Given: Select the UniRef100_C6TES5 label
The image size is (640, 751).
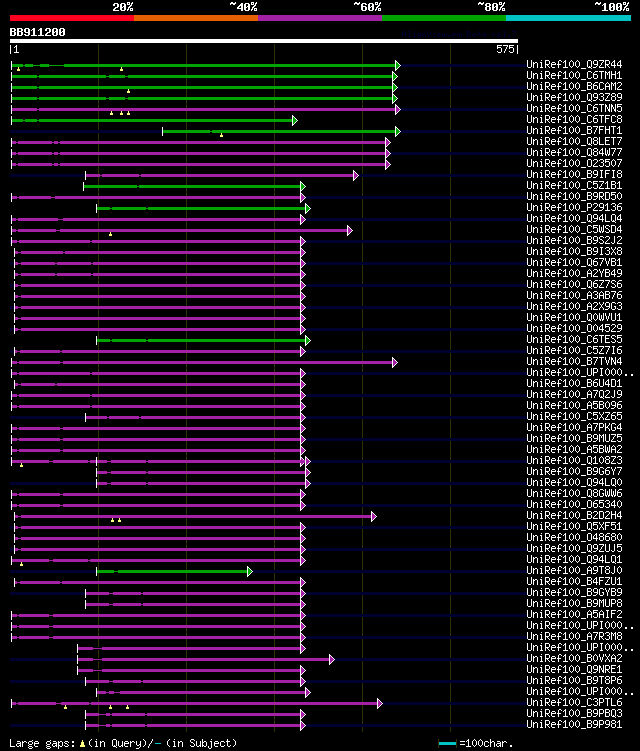Looking at the screenshot, I should coord(574,340).
